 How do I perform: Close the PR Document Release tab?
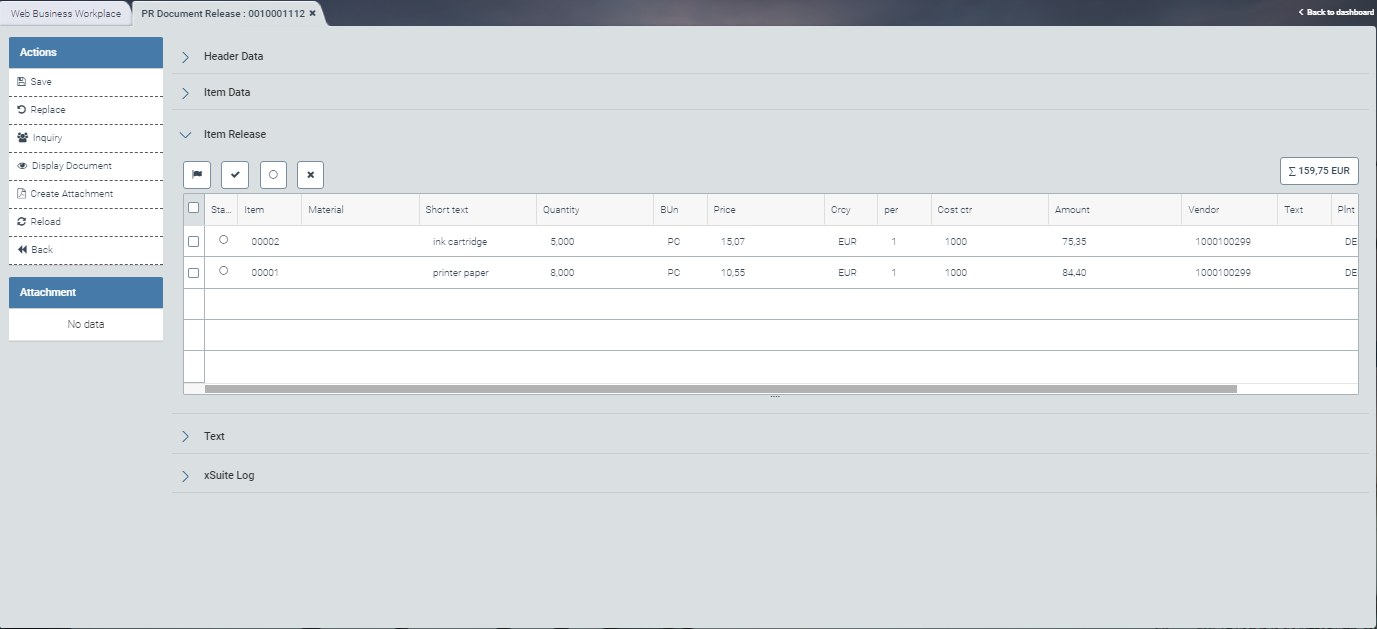point(313,14)
